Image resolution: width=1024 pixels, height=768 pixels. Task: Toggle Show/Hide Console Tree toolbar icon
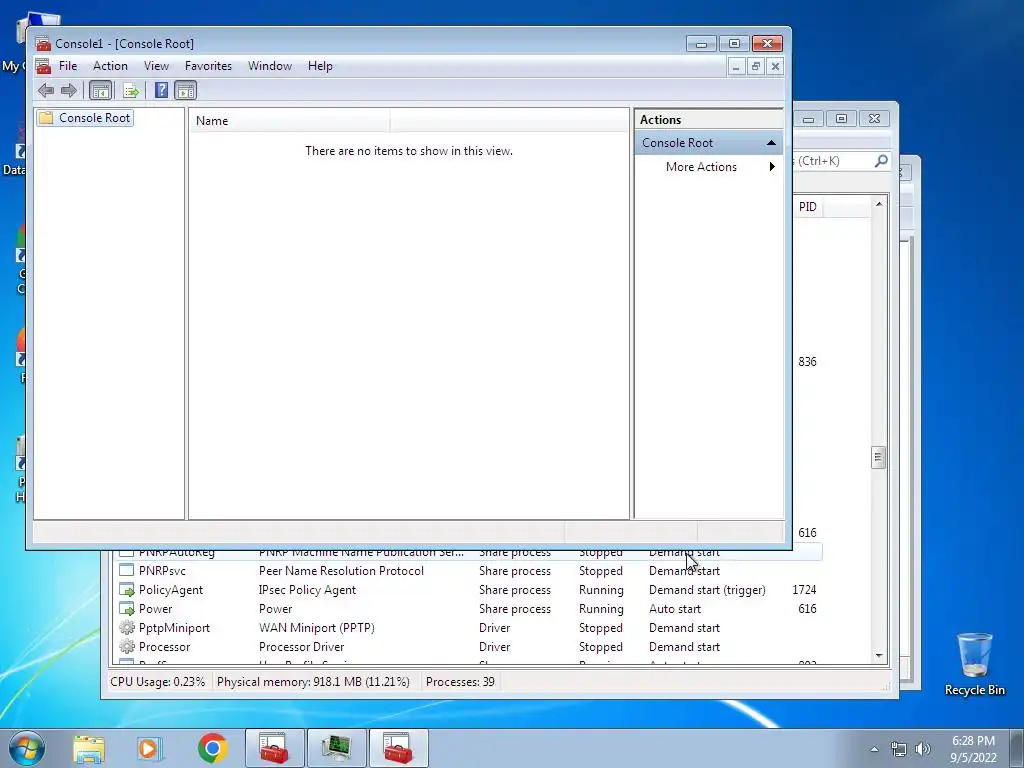100,91
